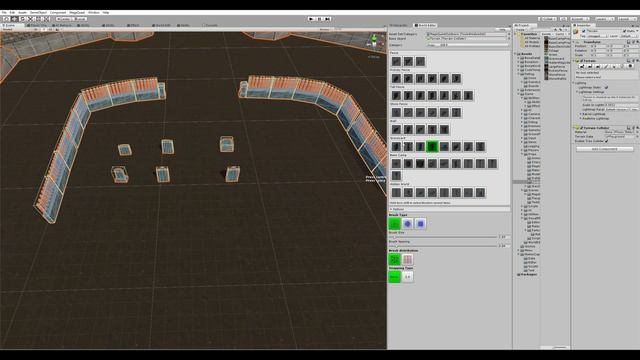640x360 pixels.
Task: Select last prefab in the Graveyard row
Action: pos(480,147)
